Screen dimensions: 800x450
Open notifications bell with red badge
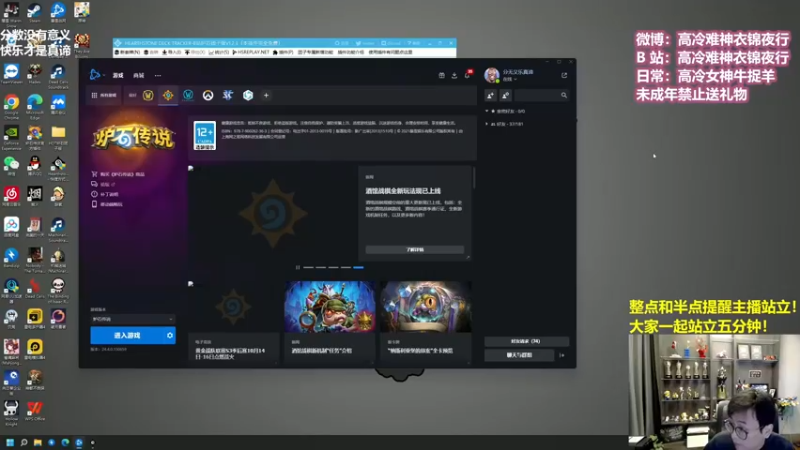[468, 74]
